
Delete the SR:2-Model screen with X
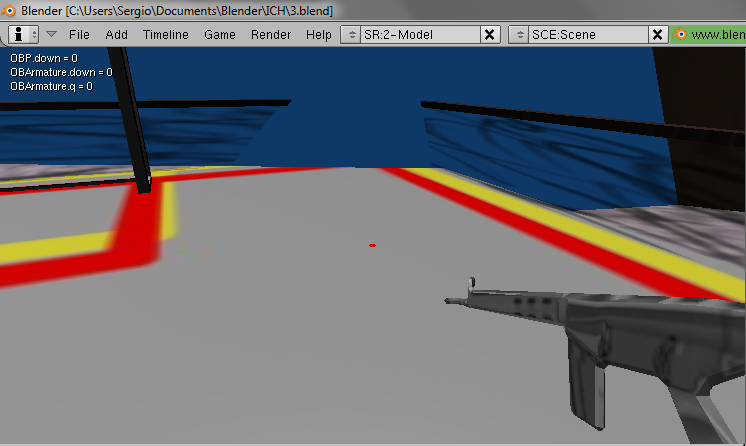coord(490,34)
